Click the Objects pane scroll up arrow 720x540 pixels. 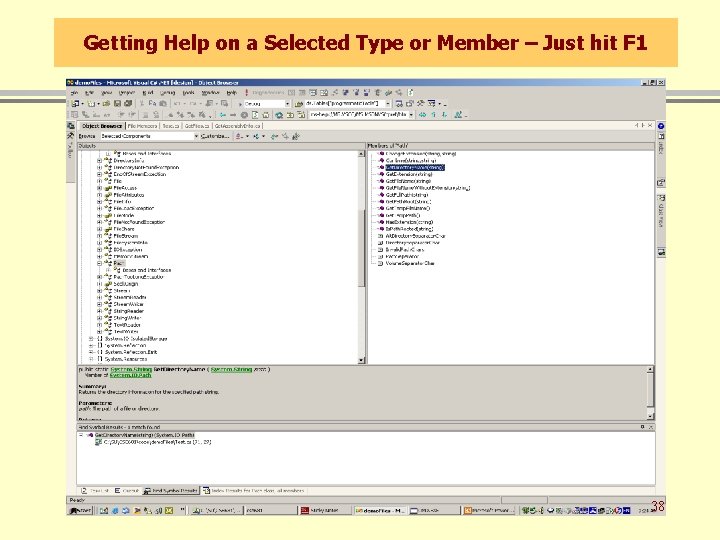click(361, 154)
